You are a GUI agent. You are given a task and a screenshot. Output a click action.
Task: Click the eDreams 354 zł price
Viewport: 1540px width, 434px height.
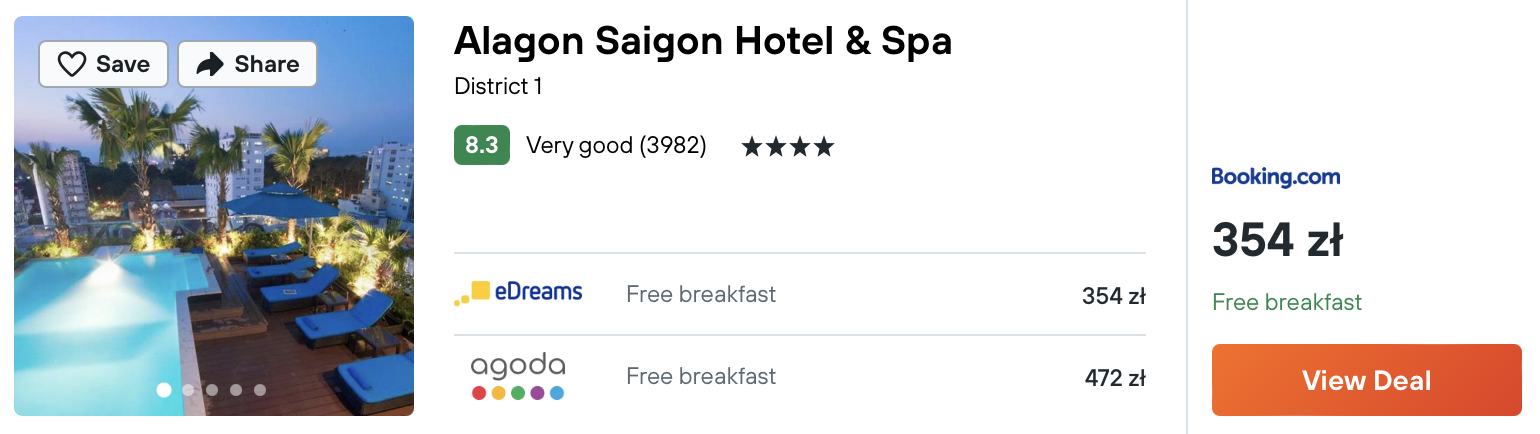1114,296
